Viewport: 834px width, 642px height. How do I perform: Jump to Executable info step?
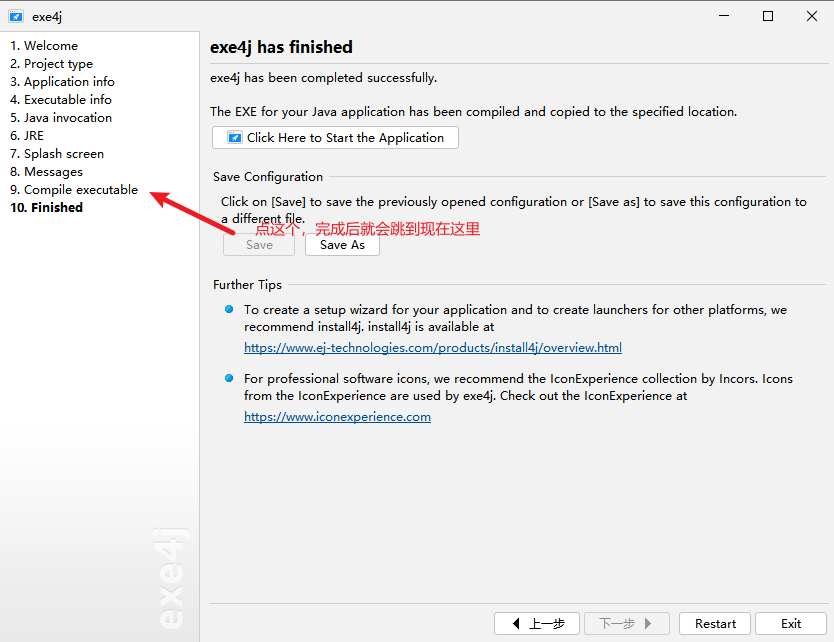(x=61, y=100)
